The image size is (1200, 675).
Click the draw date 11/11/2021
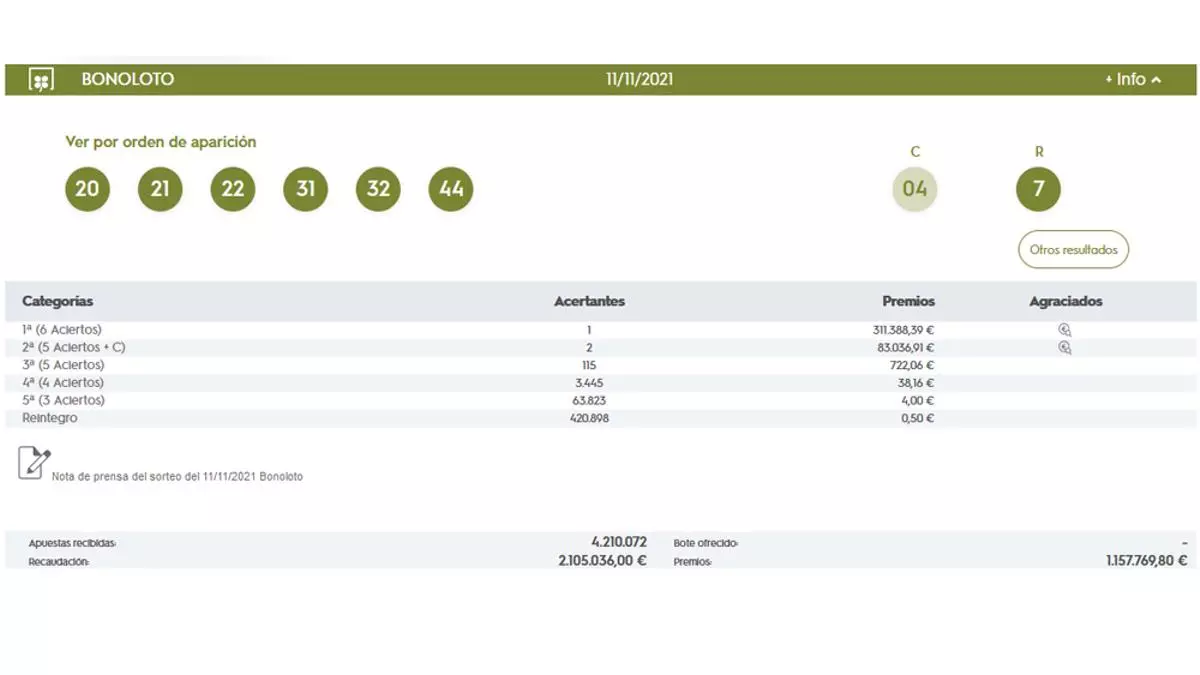[x=639, y=80]
